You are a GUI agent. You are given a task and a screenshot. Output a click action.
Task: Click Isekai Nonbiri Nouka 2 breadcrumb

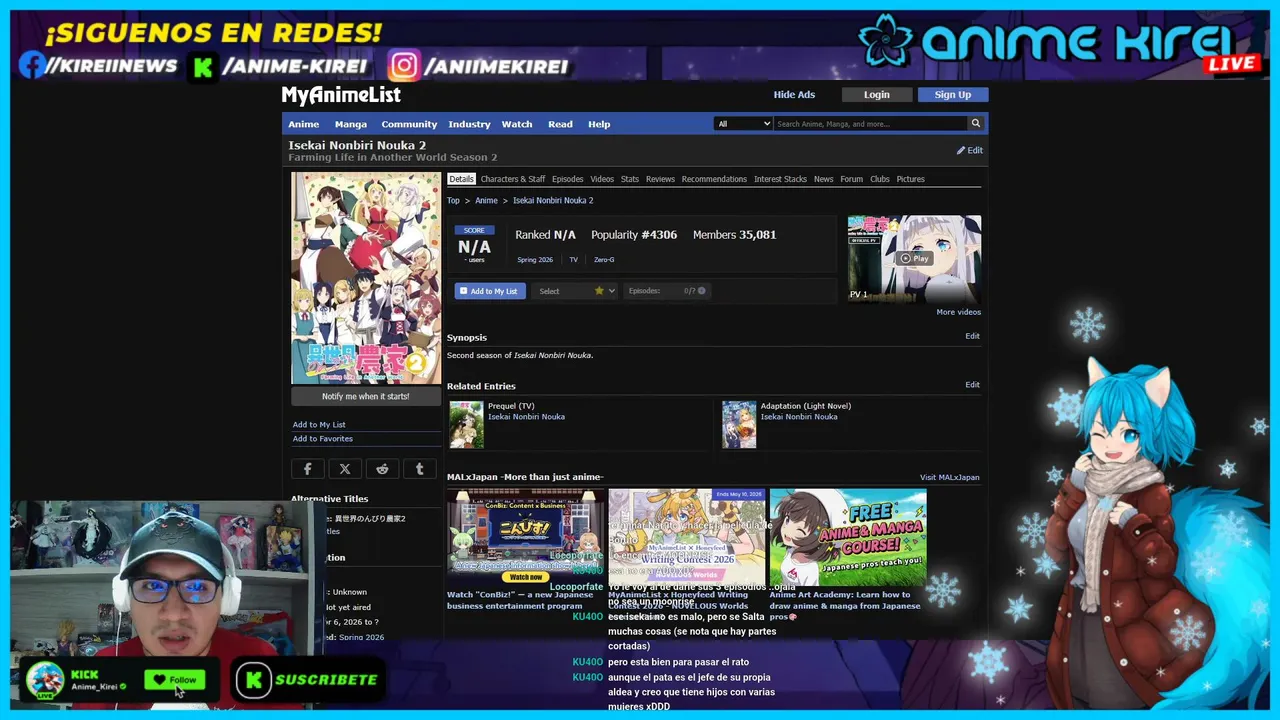tap(553, 201)
